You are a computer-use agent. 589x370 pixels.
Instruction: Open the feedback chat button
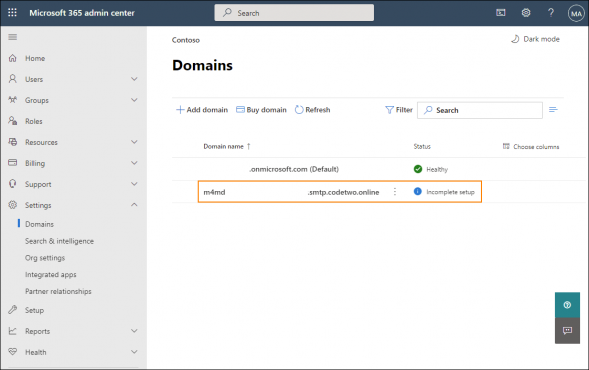coord(567,331)
